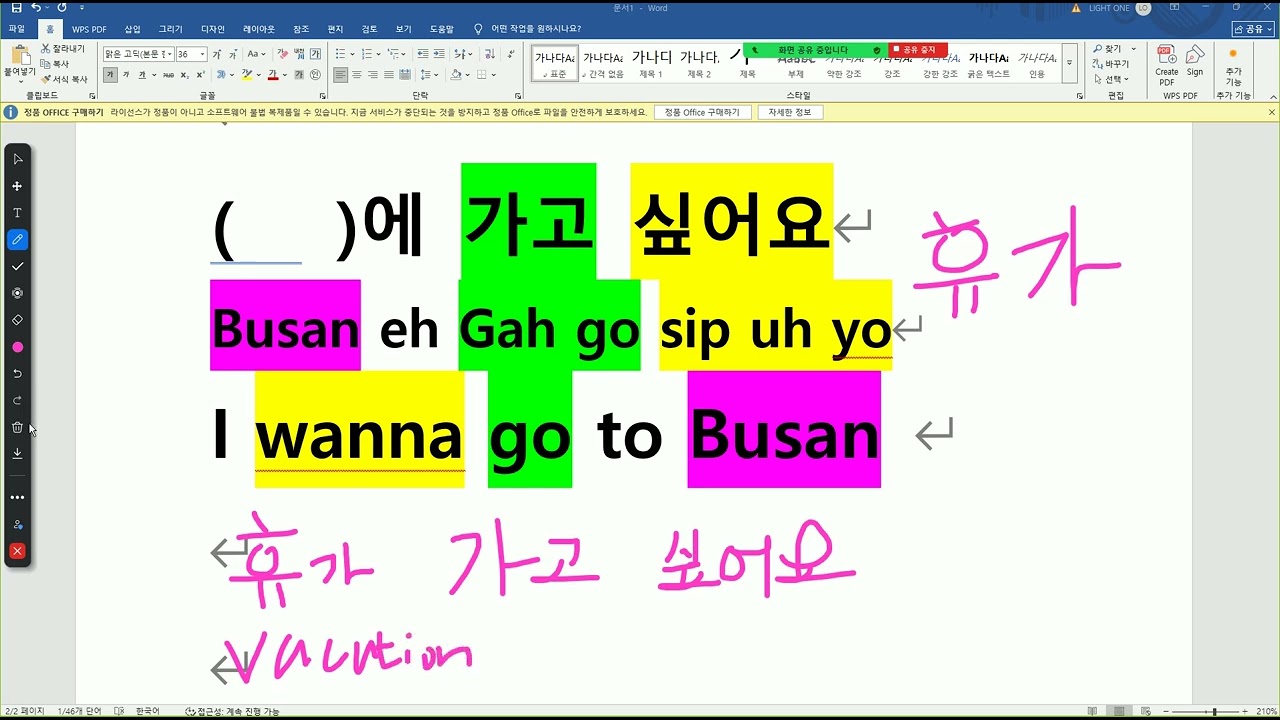Image resolution: width=1280 pixels, height=720 pixels.
Task: Select the pointer tool in annotation toolbar
Action: coord(17,159)
